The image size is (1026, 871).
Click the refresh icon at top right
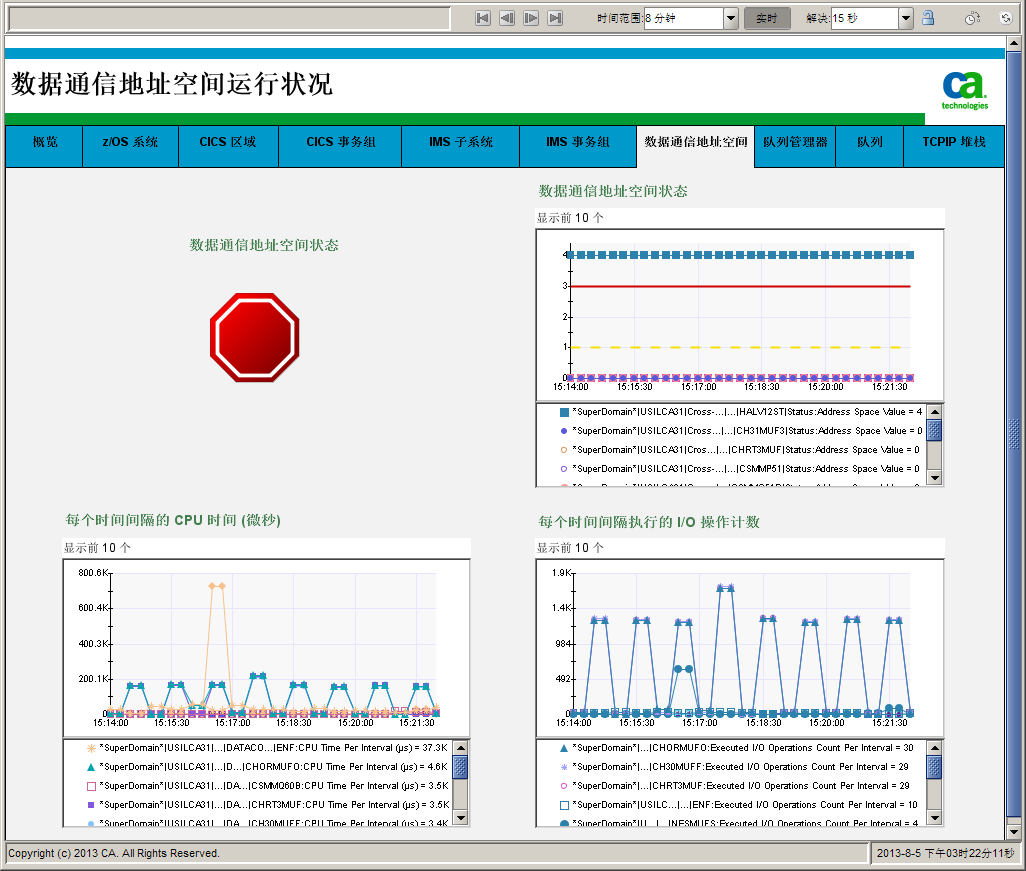(1006, 18)
